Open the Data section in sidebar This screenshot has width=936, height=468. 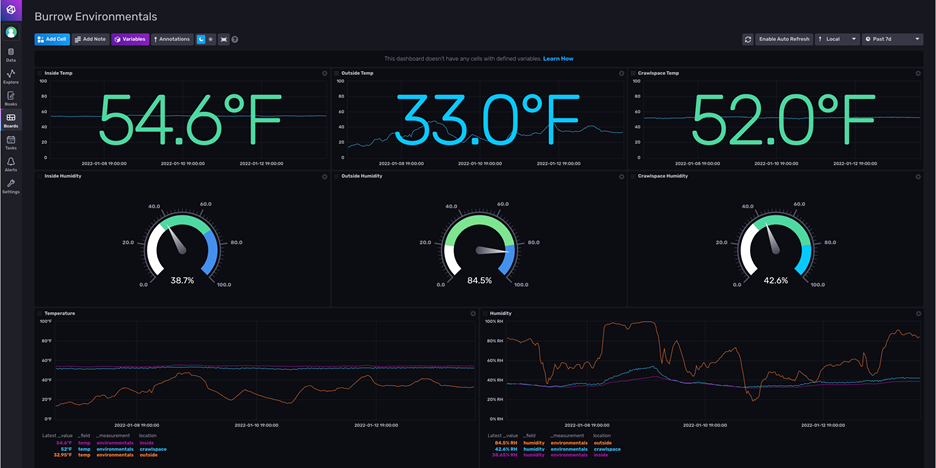tap(11, 54)
